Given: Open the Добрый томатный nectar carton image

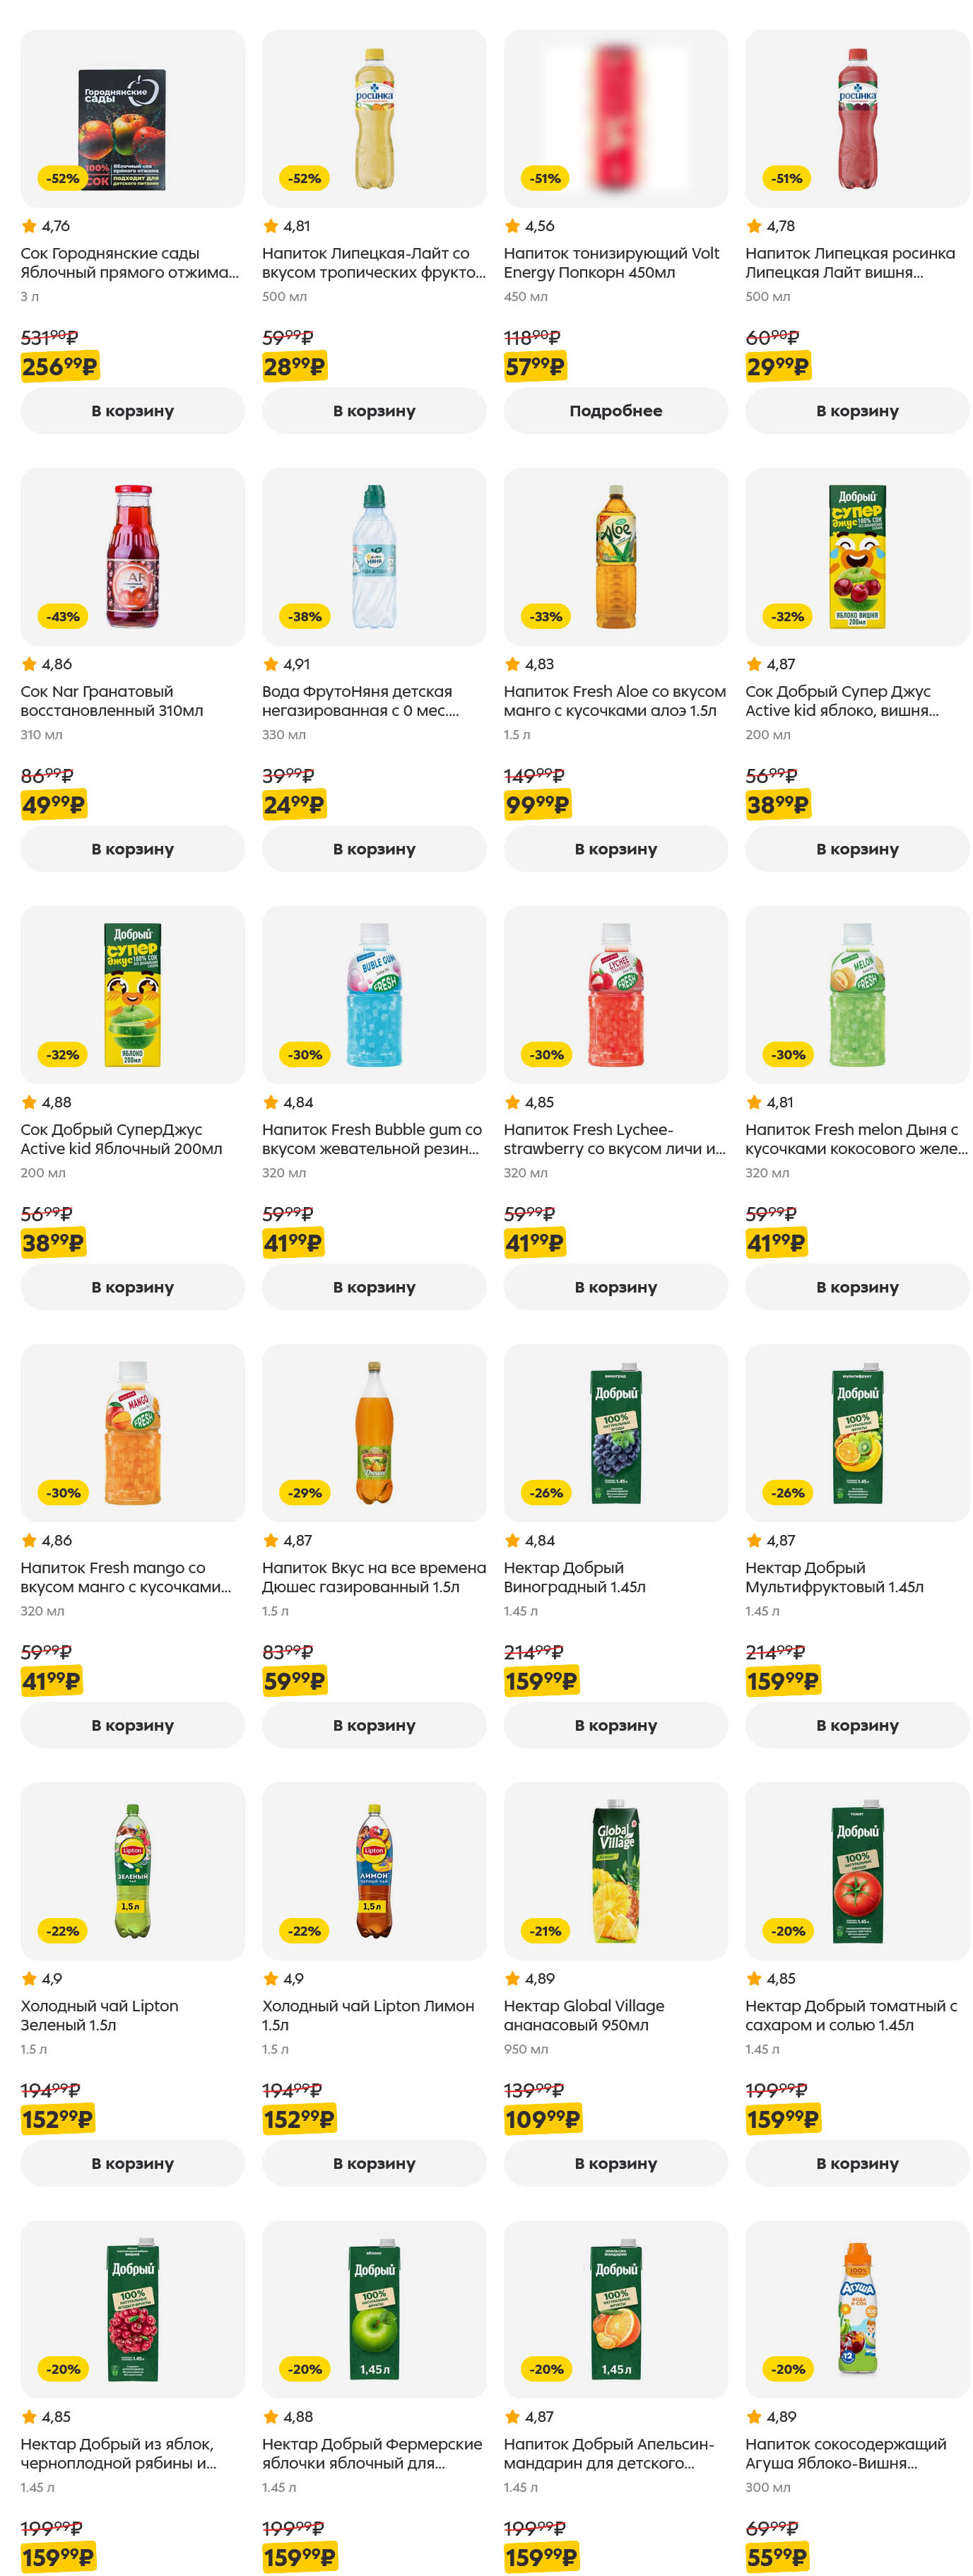Looking at the screenshot, I should (856, 1870).
